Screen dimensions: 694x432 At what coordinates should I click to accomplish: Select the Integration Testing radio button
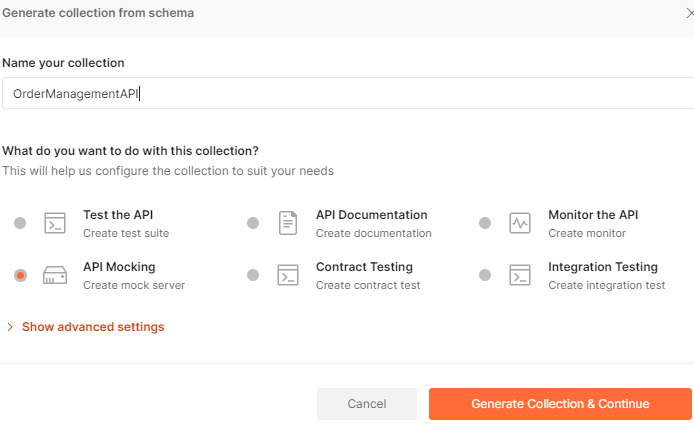tap(485, 275)
